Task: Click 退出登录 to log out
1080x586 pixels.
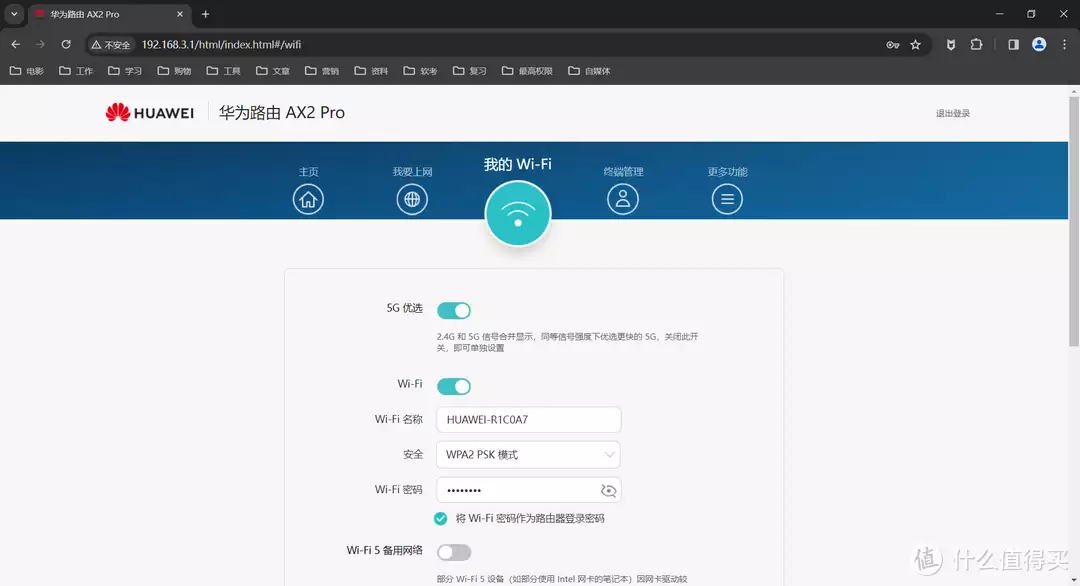Action: pos(952,113)
